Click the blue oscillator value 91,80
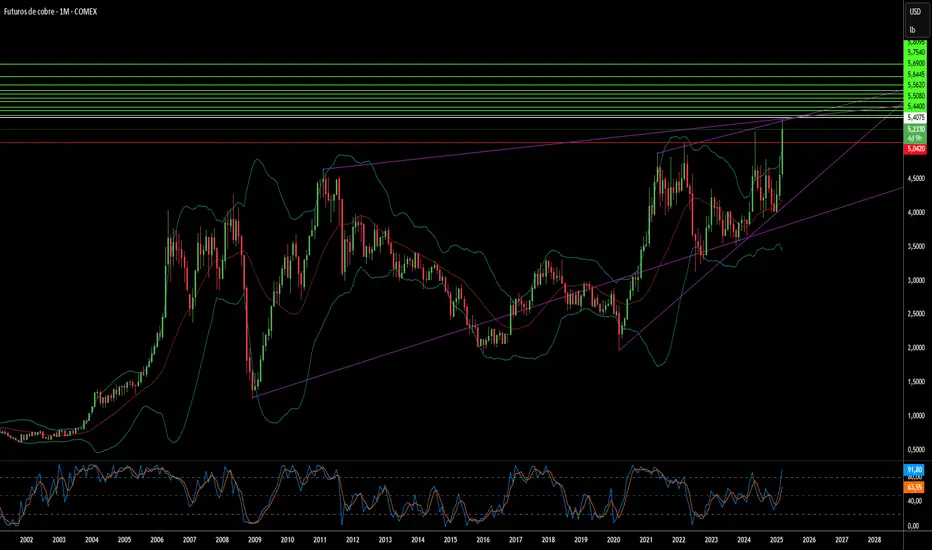932x550 pixels. point(914,470)
